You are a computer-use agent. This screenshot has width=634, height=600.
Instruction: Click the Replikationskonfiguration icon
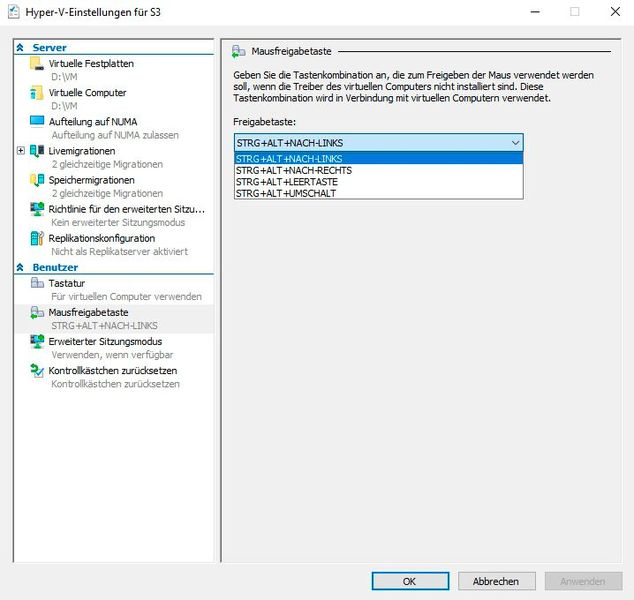tap(37, 238)
